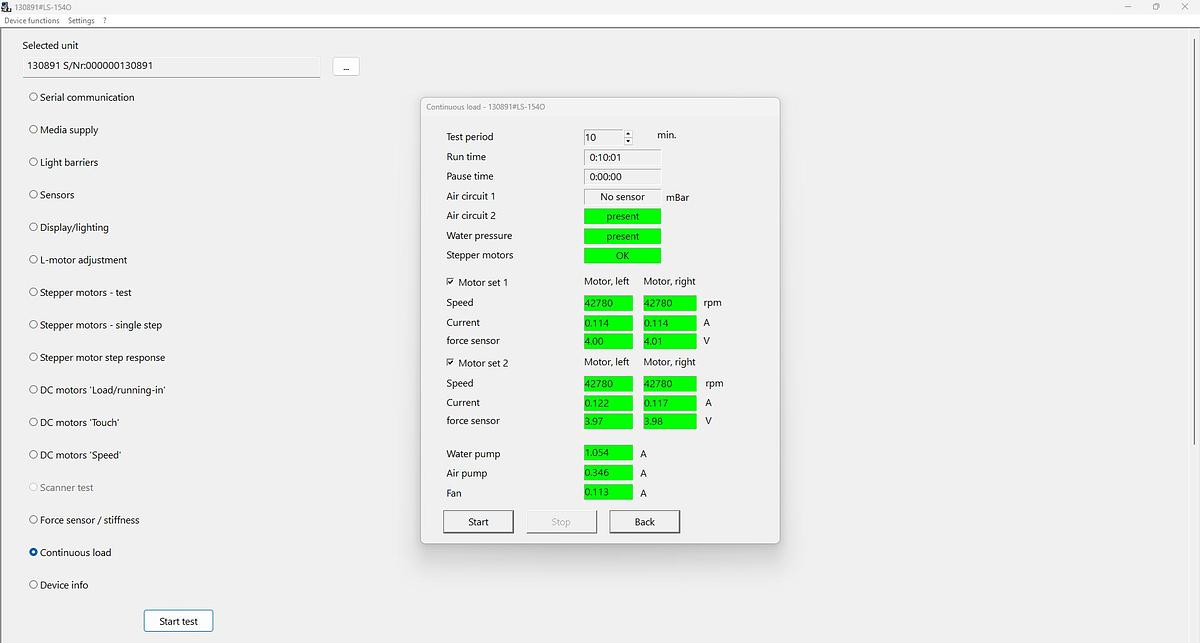Click the Start test button
This screenshot has height=643, width=1200.
tap(178, 621)
